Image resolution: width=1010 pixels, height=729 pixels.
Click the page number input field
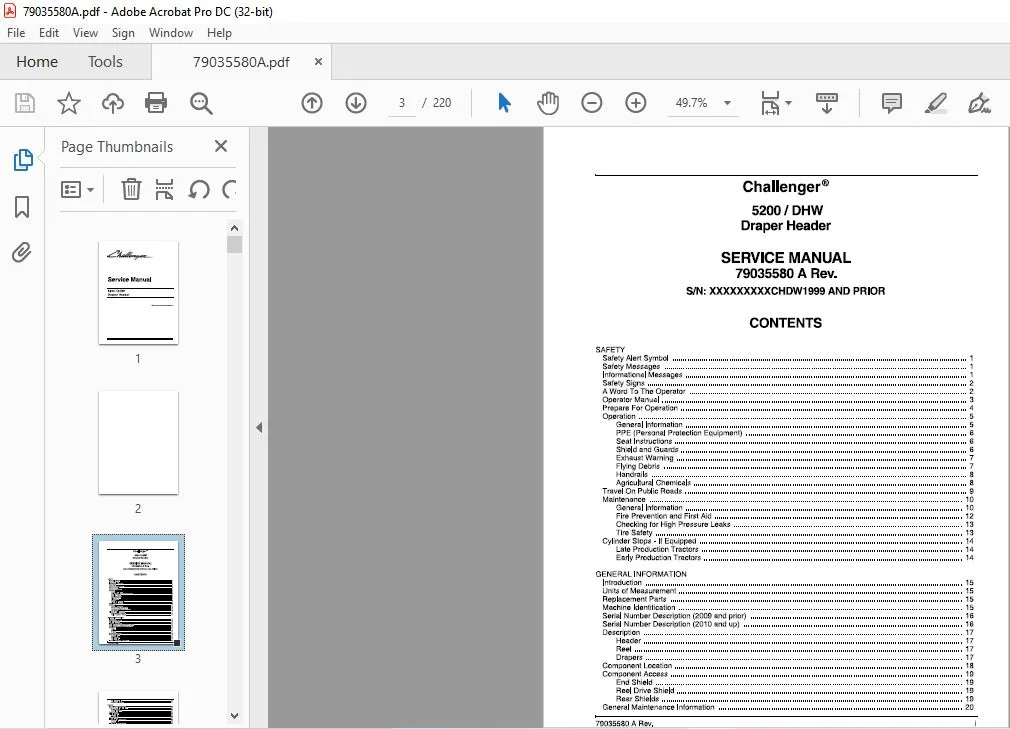402,103
